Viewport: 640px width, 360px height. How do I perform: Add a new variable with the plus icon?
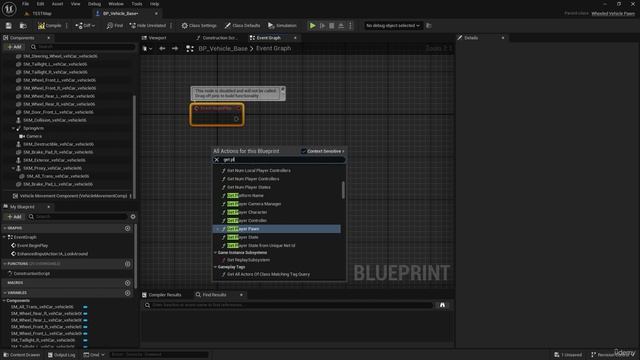(x=127, y=293)
